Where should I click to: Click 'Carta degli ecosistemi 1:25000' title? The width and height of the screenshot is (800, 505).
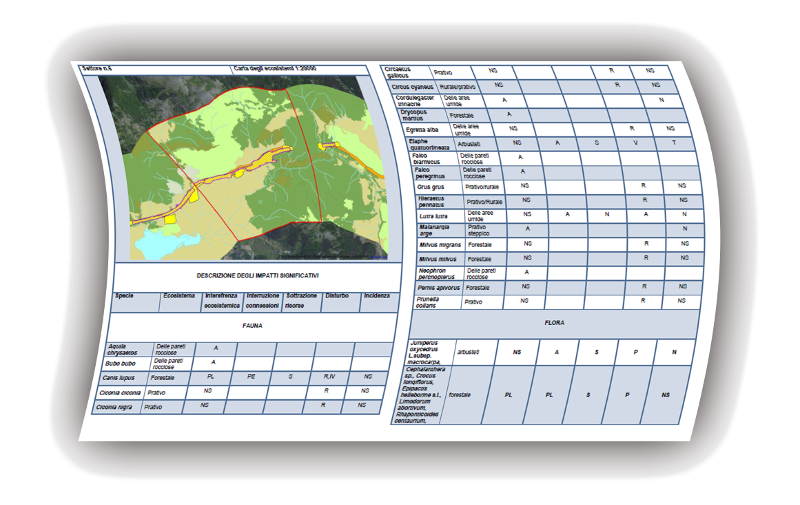pos(274,68)
